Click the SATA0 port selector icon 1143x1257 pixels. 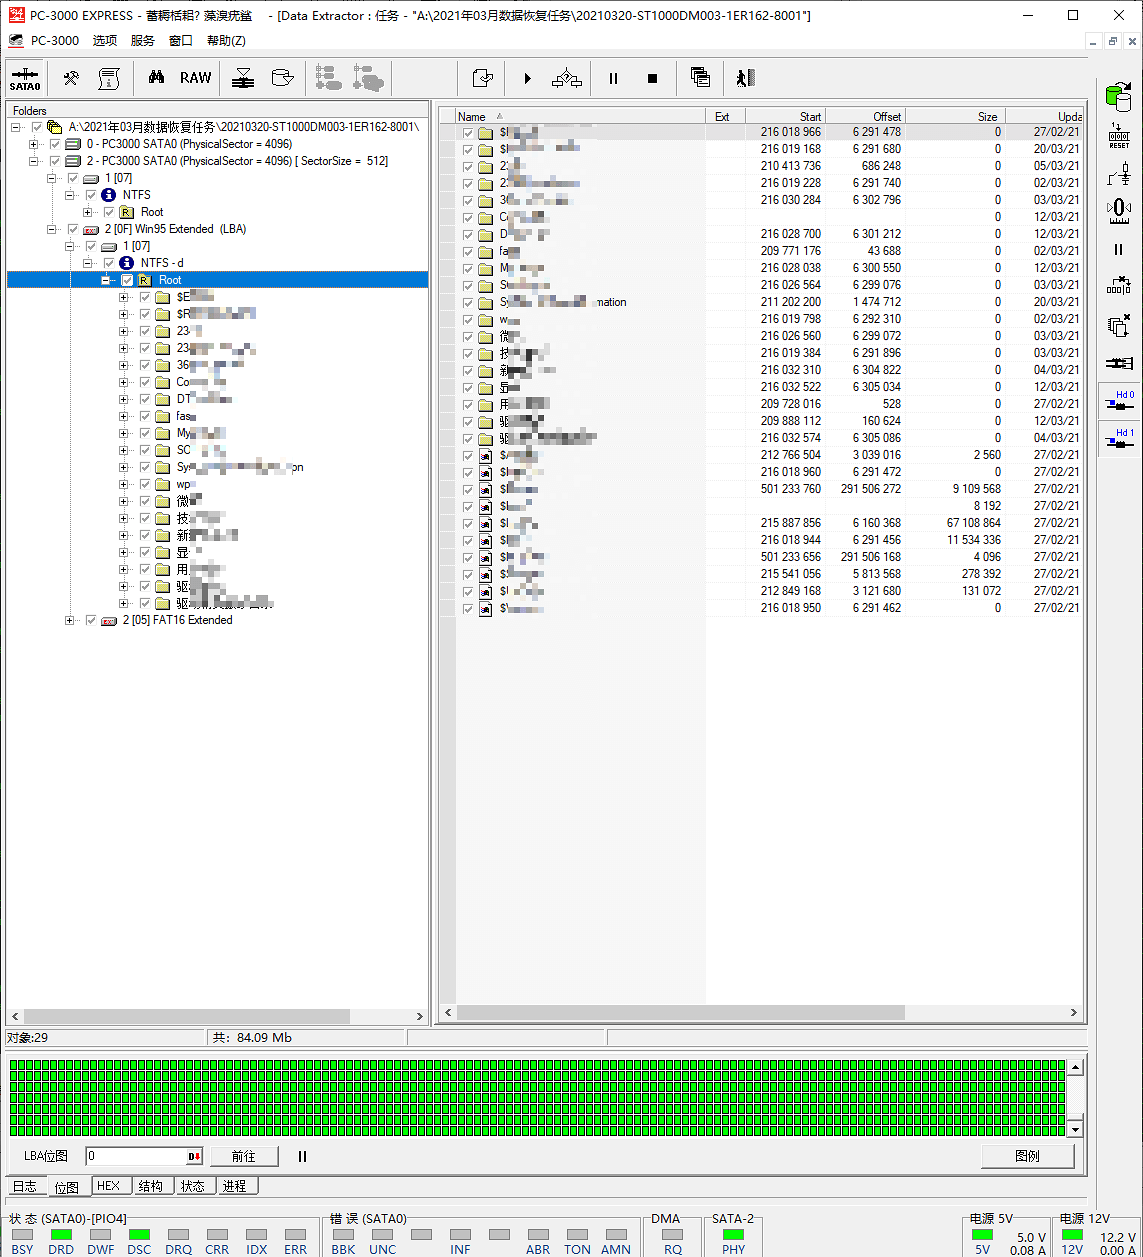(x=25, y=78)
